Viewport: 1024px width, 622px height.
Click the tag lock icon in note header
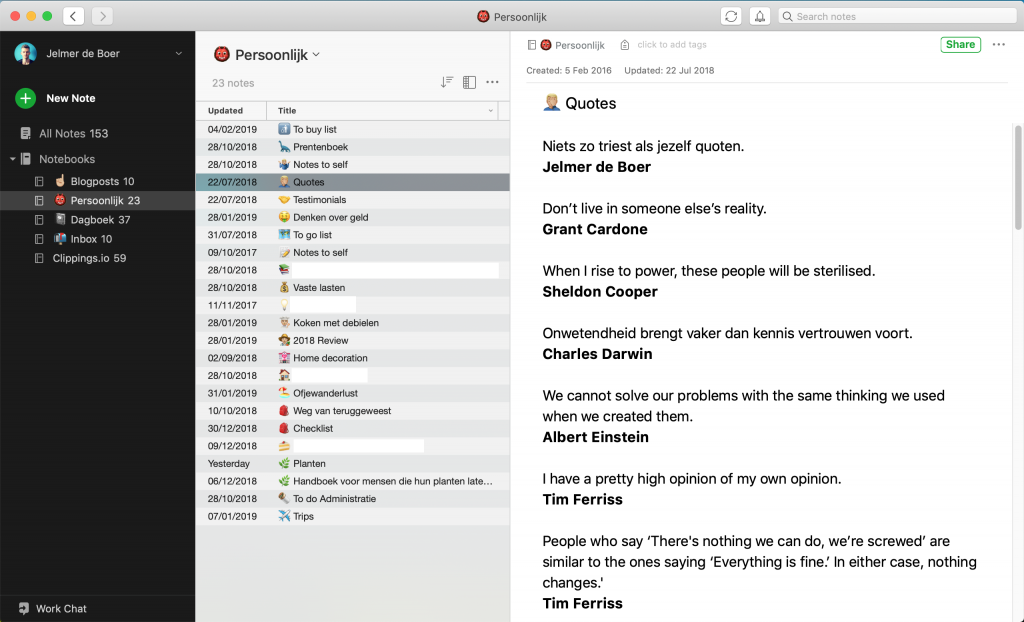point(625,45)
